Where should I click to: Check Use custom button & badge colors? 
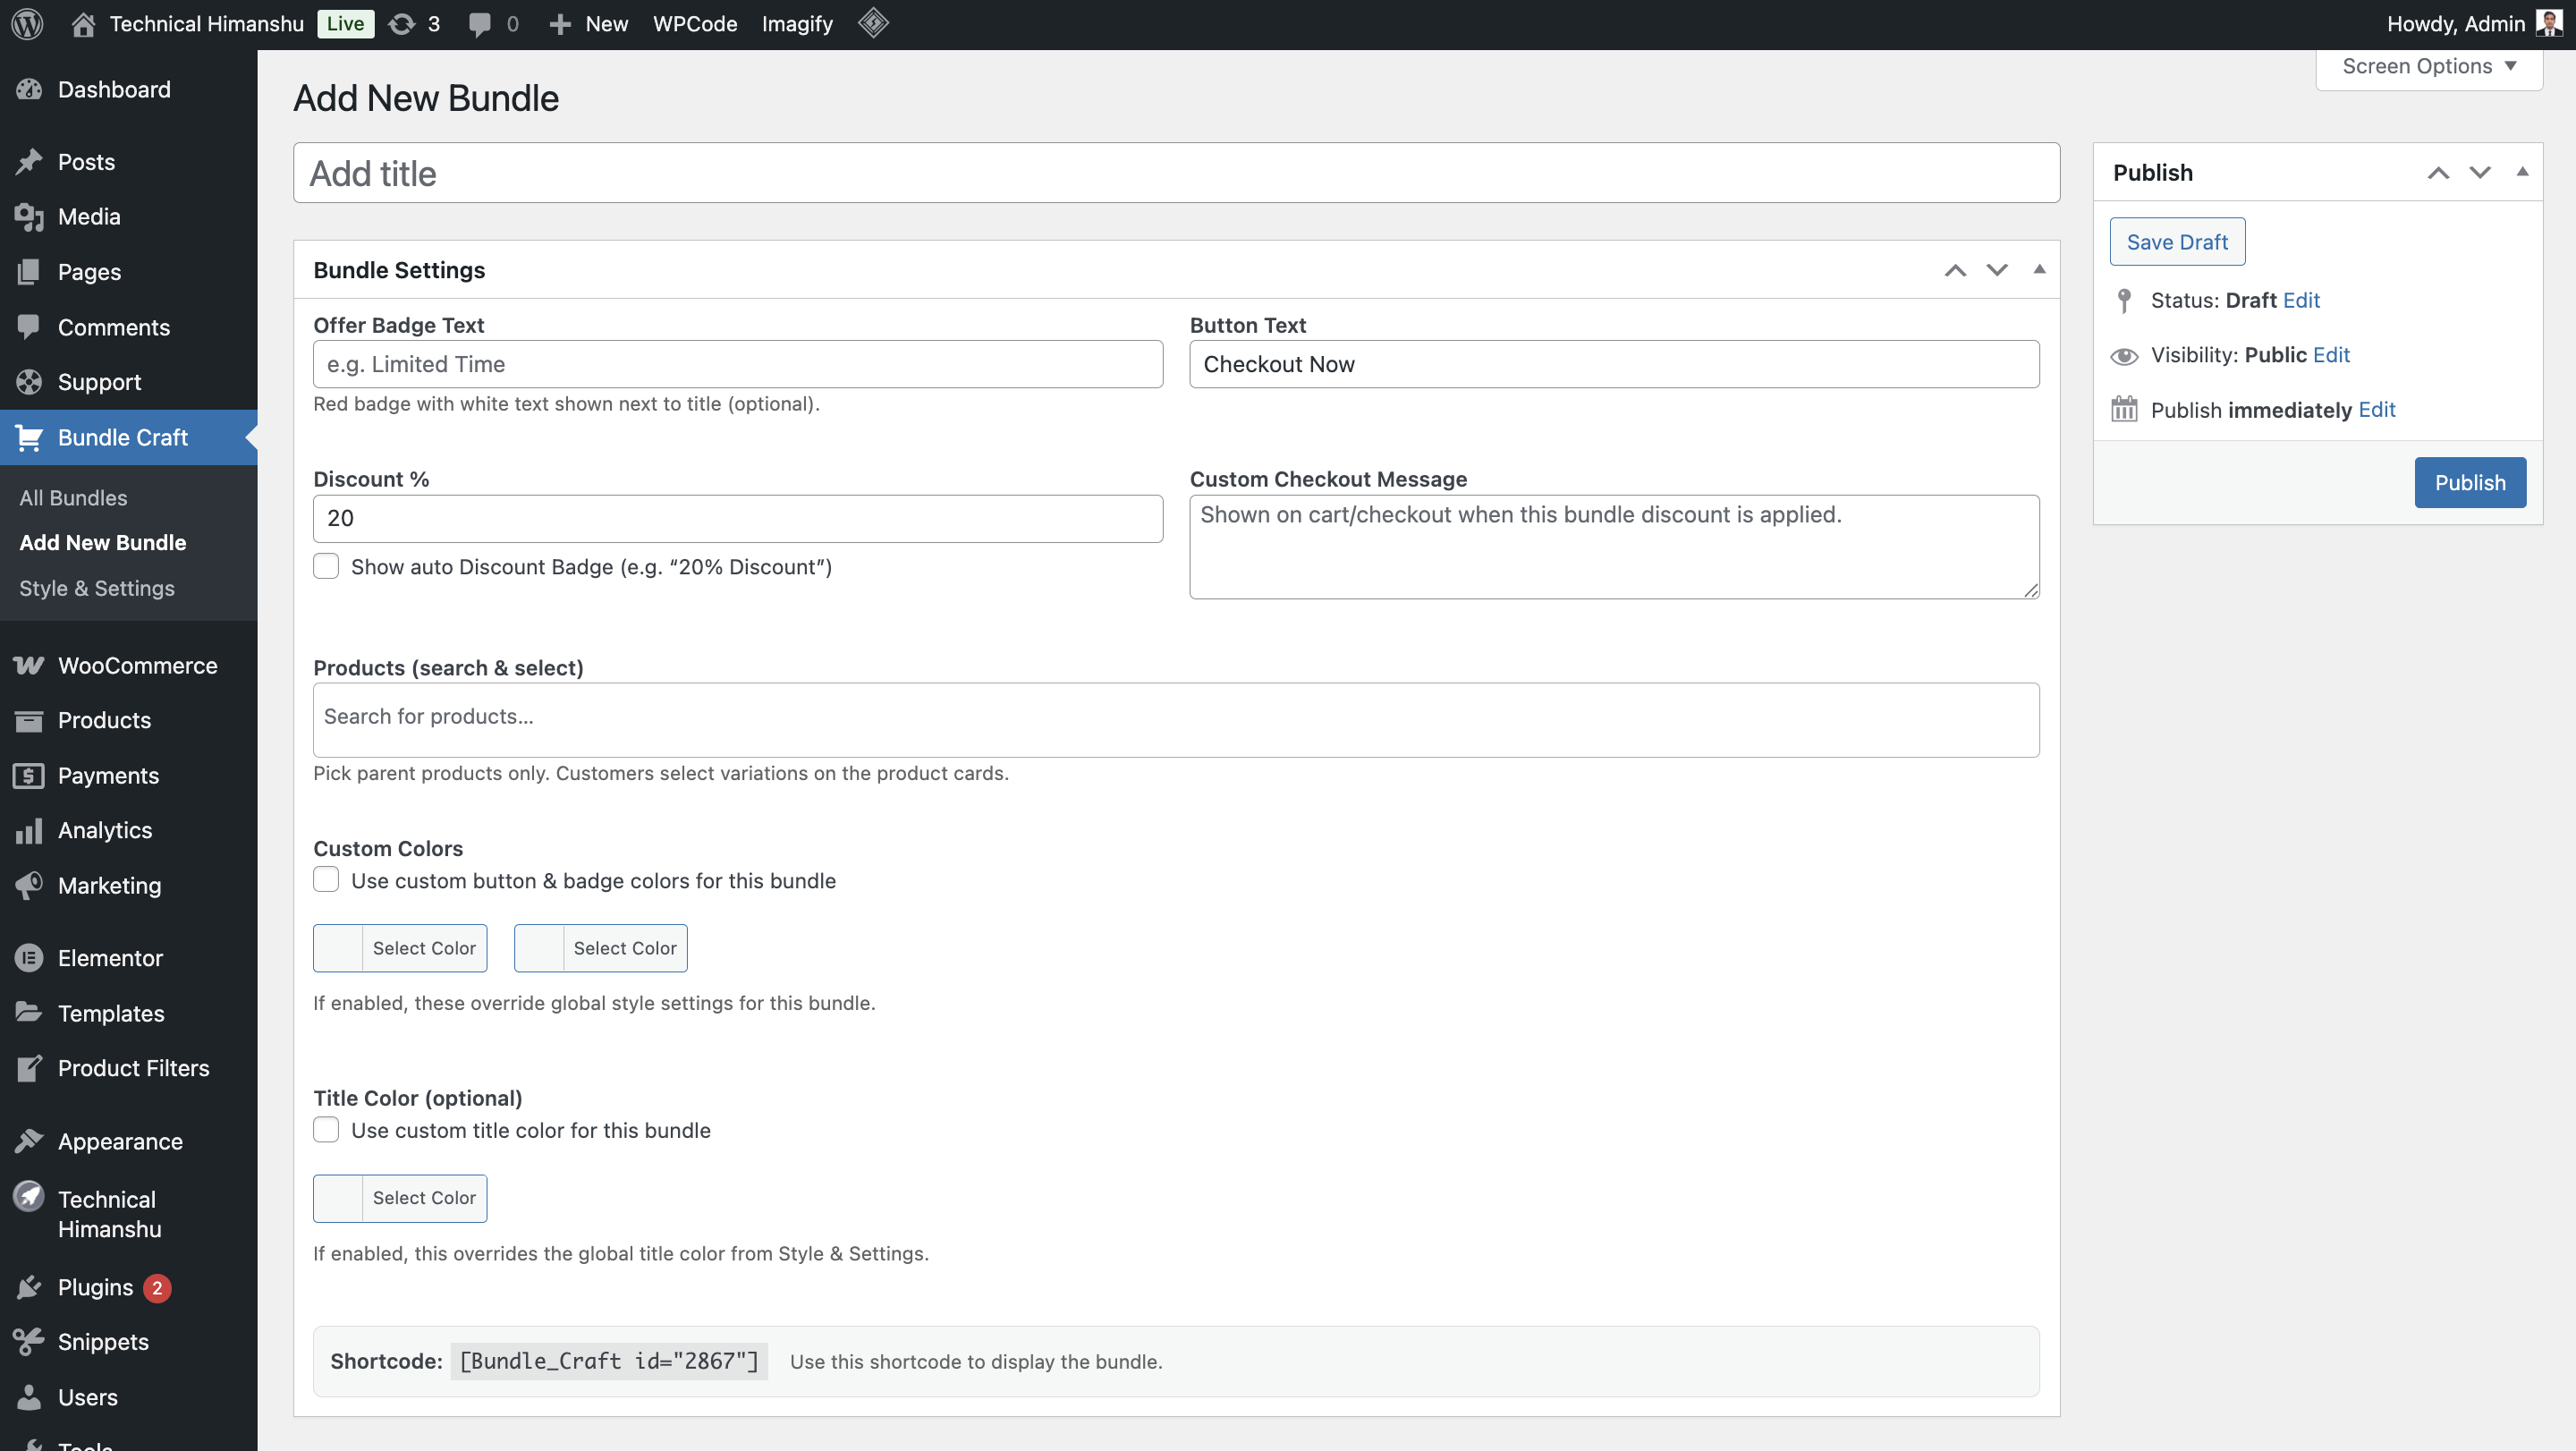(x=326, y=880)
